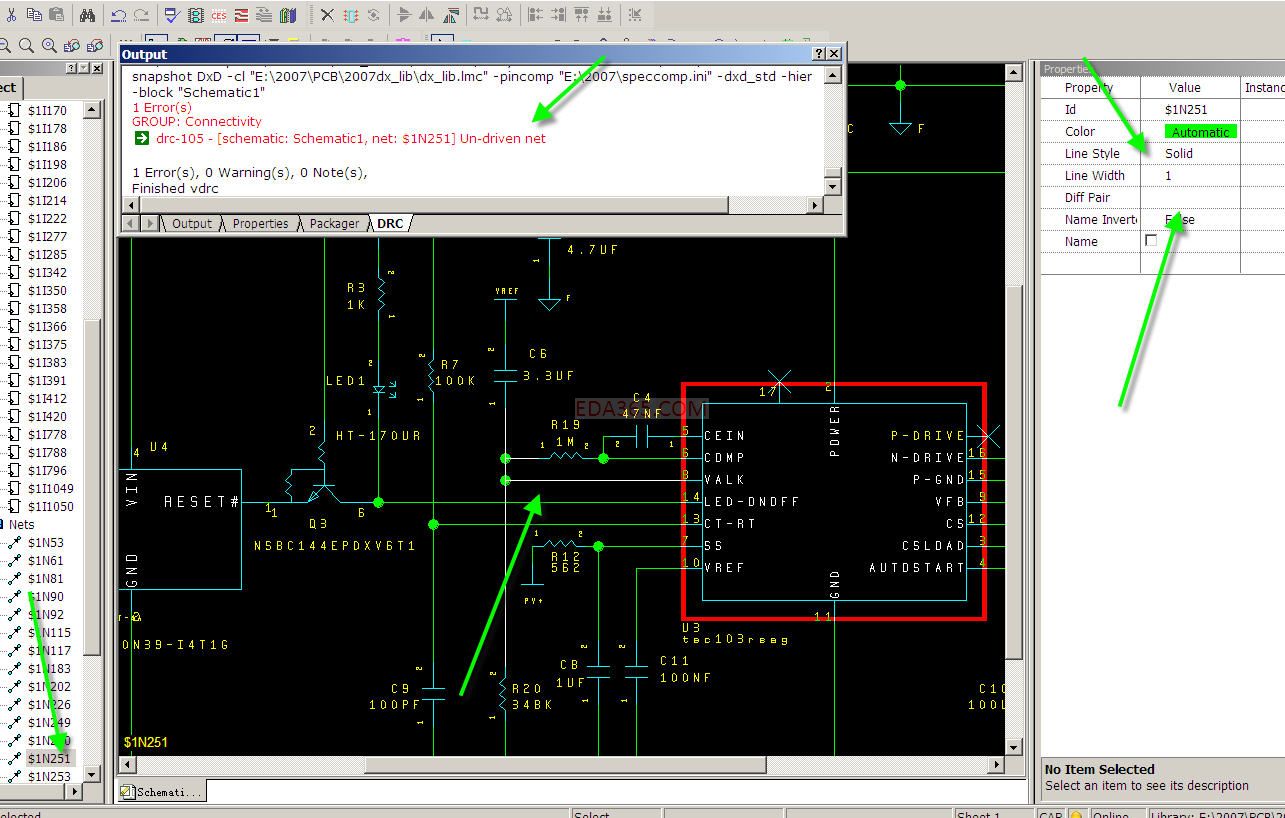Click the Delete X toolbar icon

(x=328, y=15)
